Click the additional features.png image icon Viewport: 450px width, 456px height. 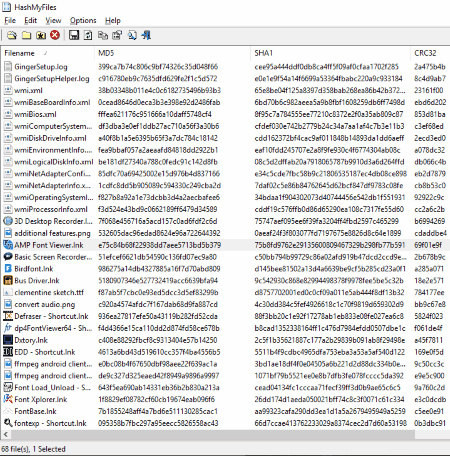pos(8,233)
